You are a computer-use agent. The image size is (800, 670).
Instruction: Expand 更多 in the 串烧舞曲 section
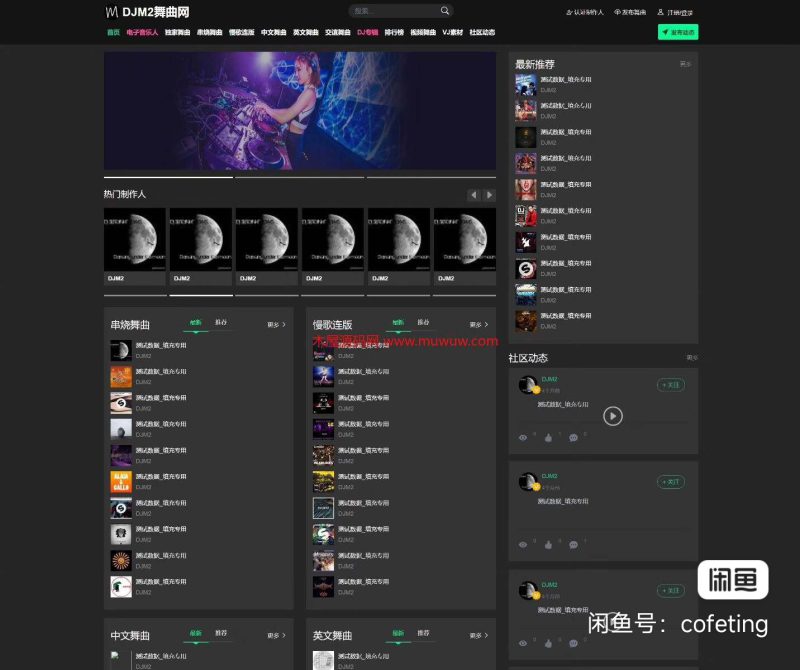[277, 325]
